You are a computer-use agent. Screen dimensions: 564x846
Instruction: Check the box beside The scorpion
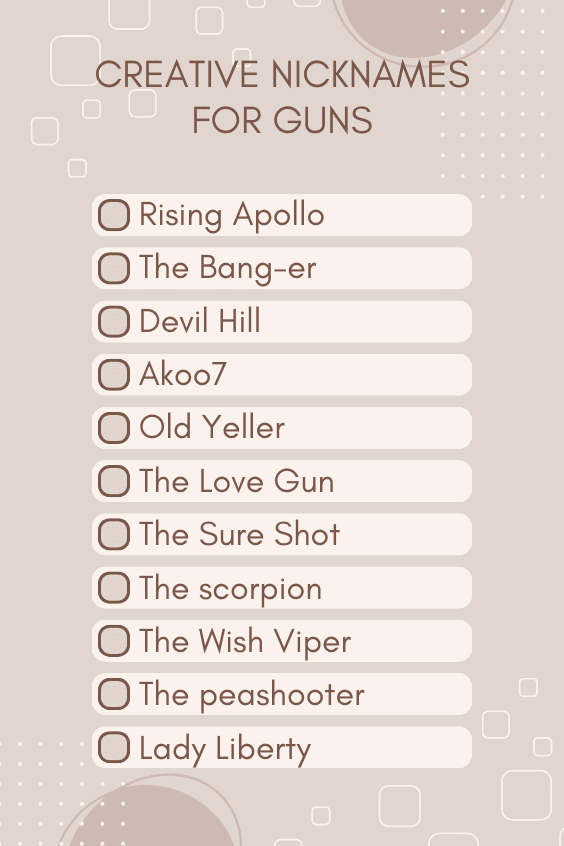pos(114,588)
